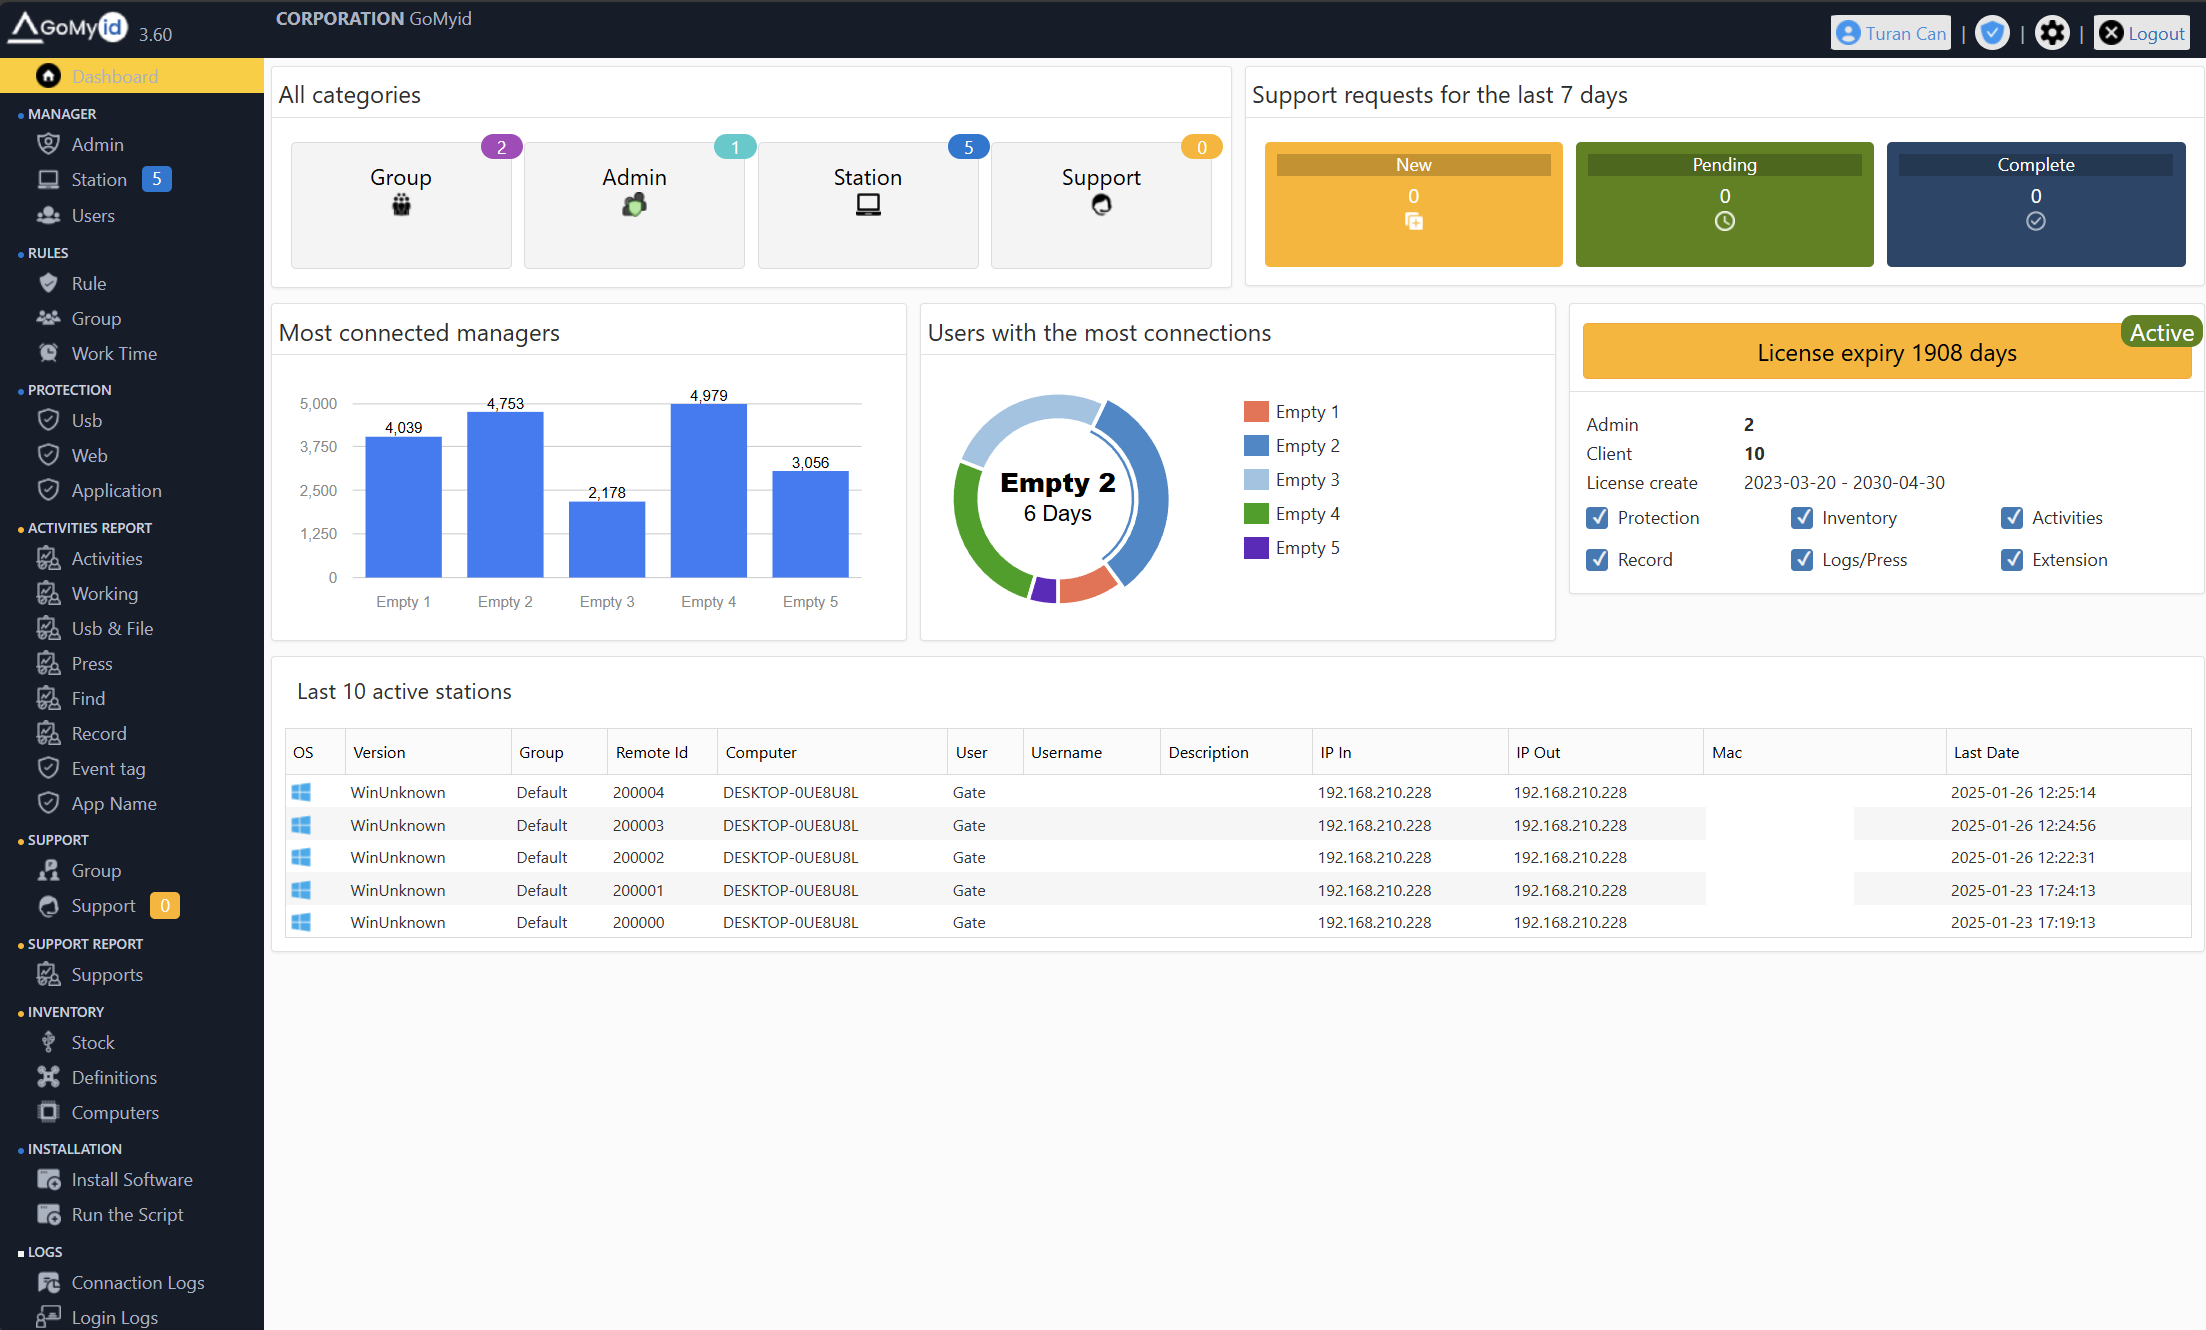Open the Work Time menu item
2206x1330 pixels.
pos(114,354)
